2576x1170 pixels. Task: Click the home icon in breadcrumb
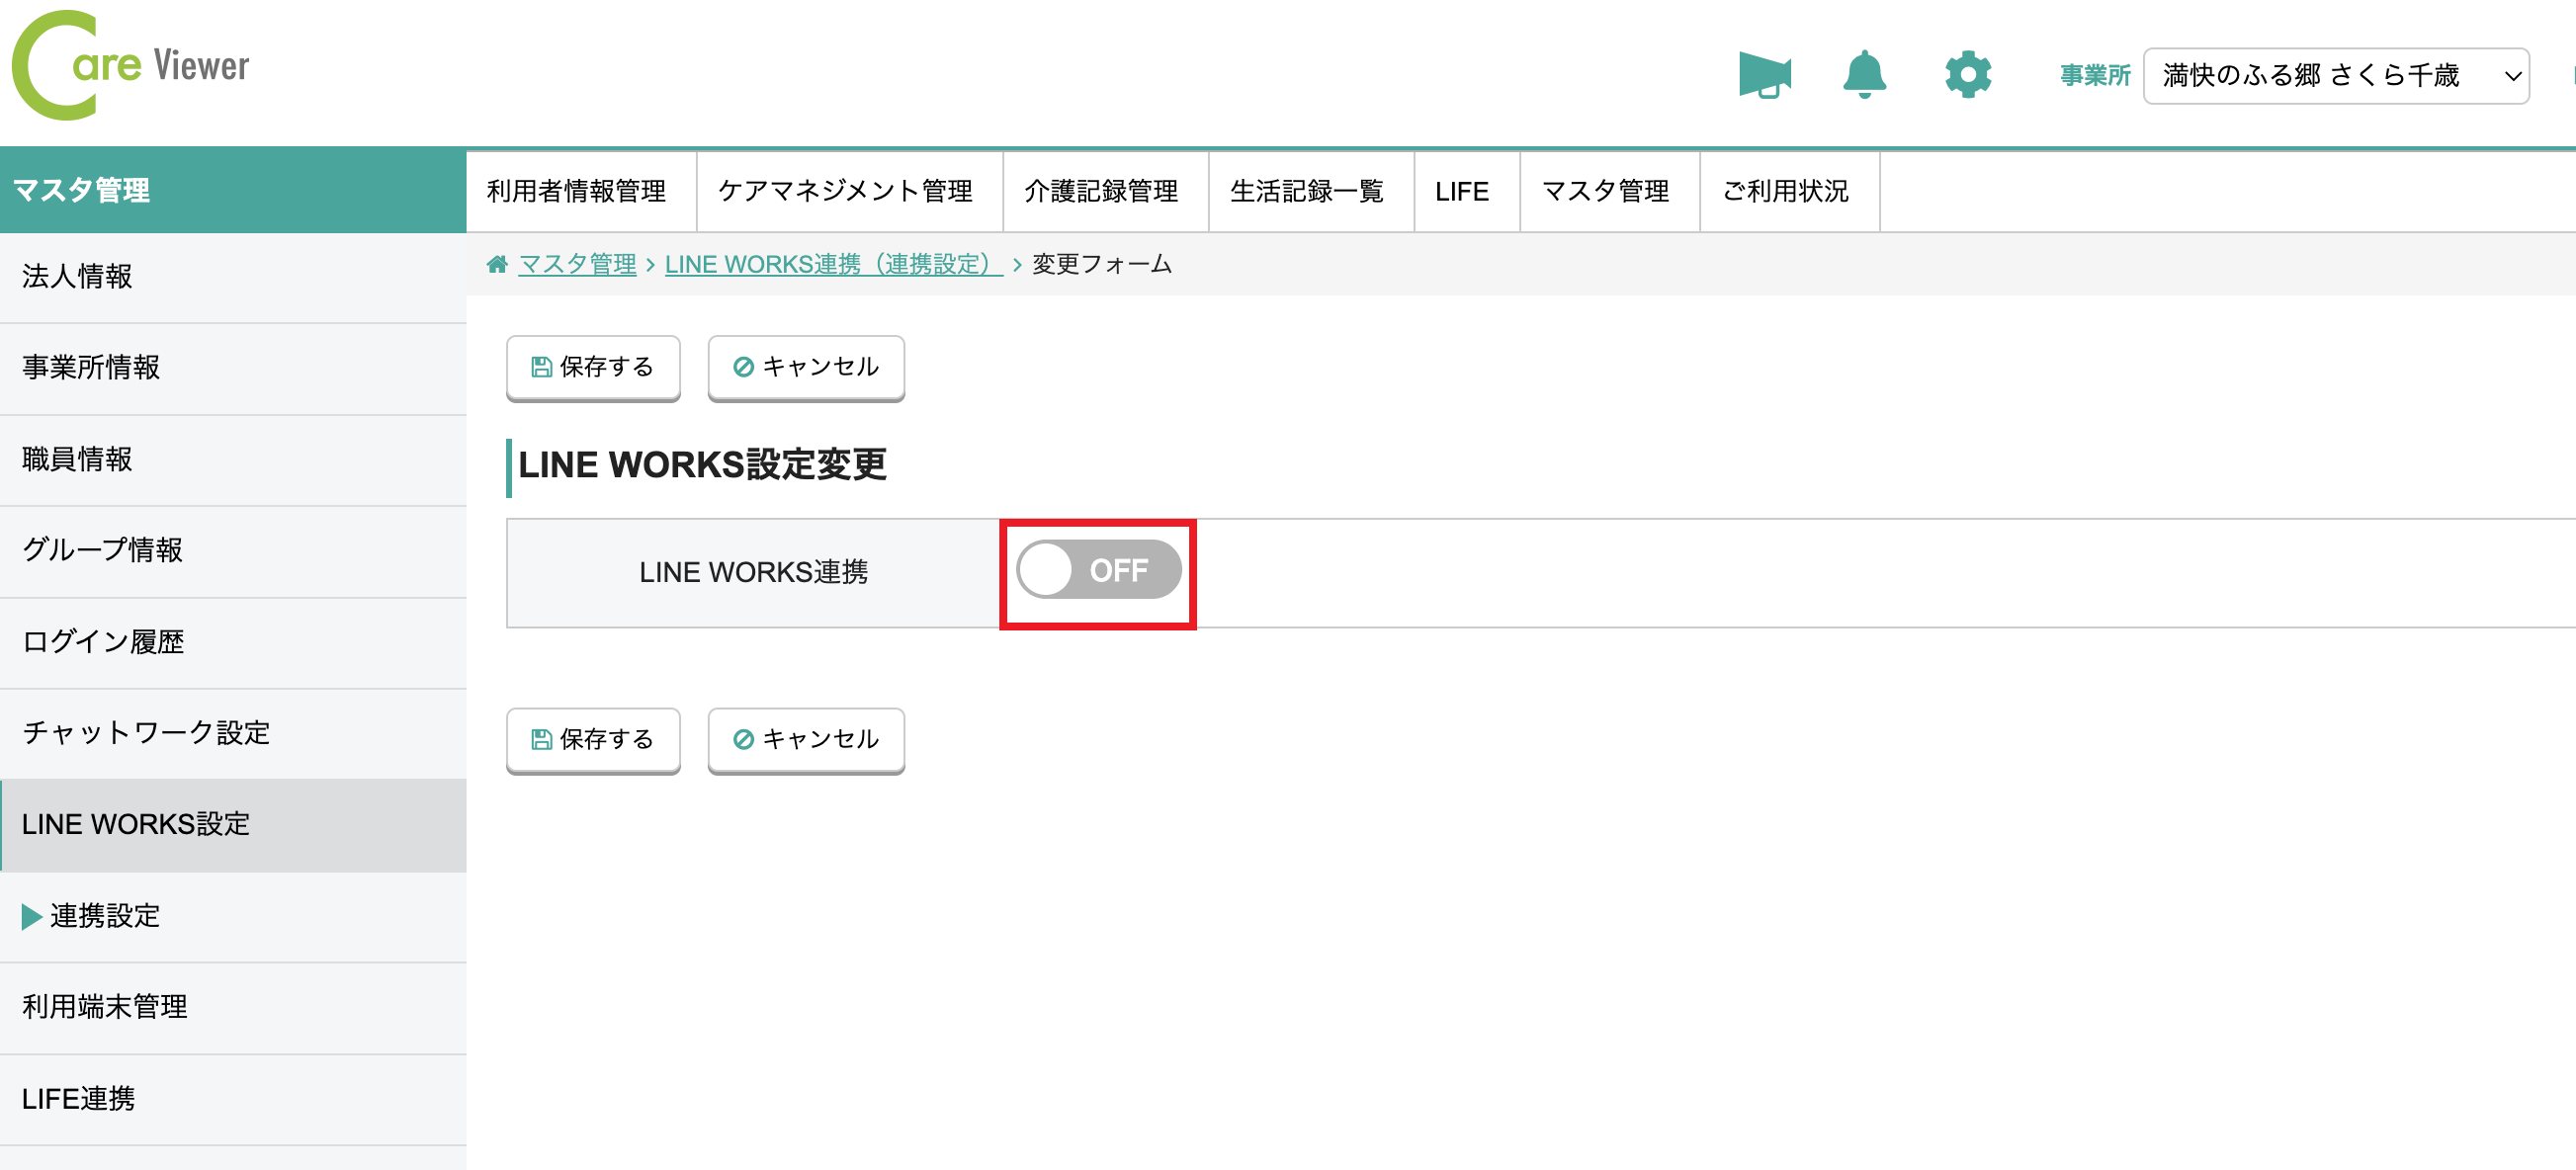(497, 264)
